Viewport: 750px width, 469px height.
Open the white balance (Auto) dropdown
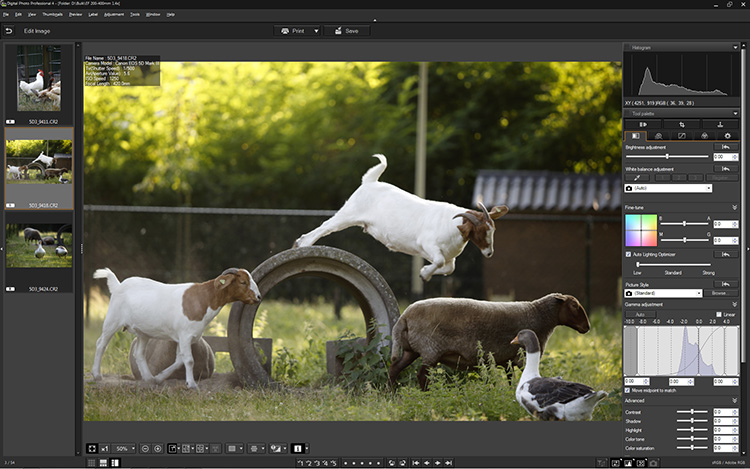668,187
